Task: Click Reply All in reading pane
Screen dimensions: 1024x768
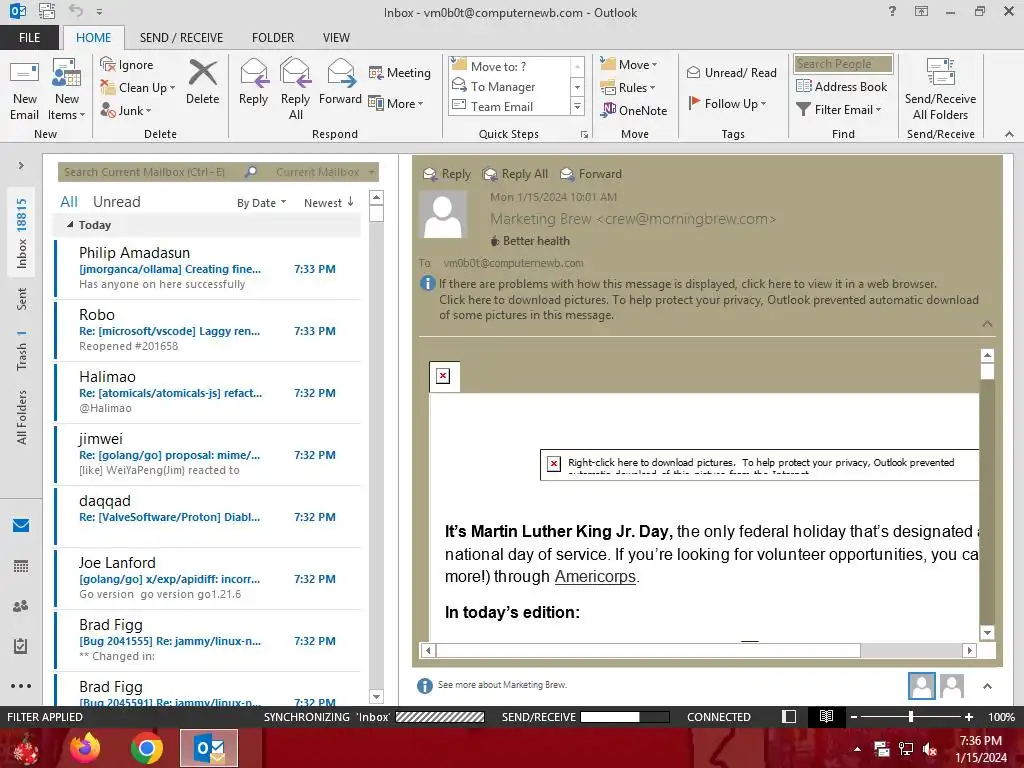Action: [515, 174]
